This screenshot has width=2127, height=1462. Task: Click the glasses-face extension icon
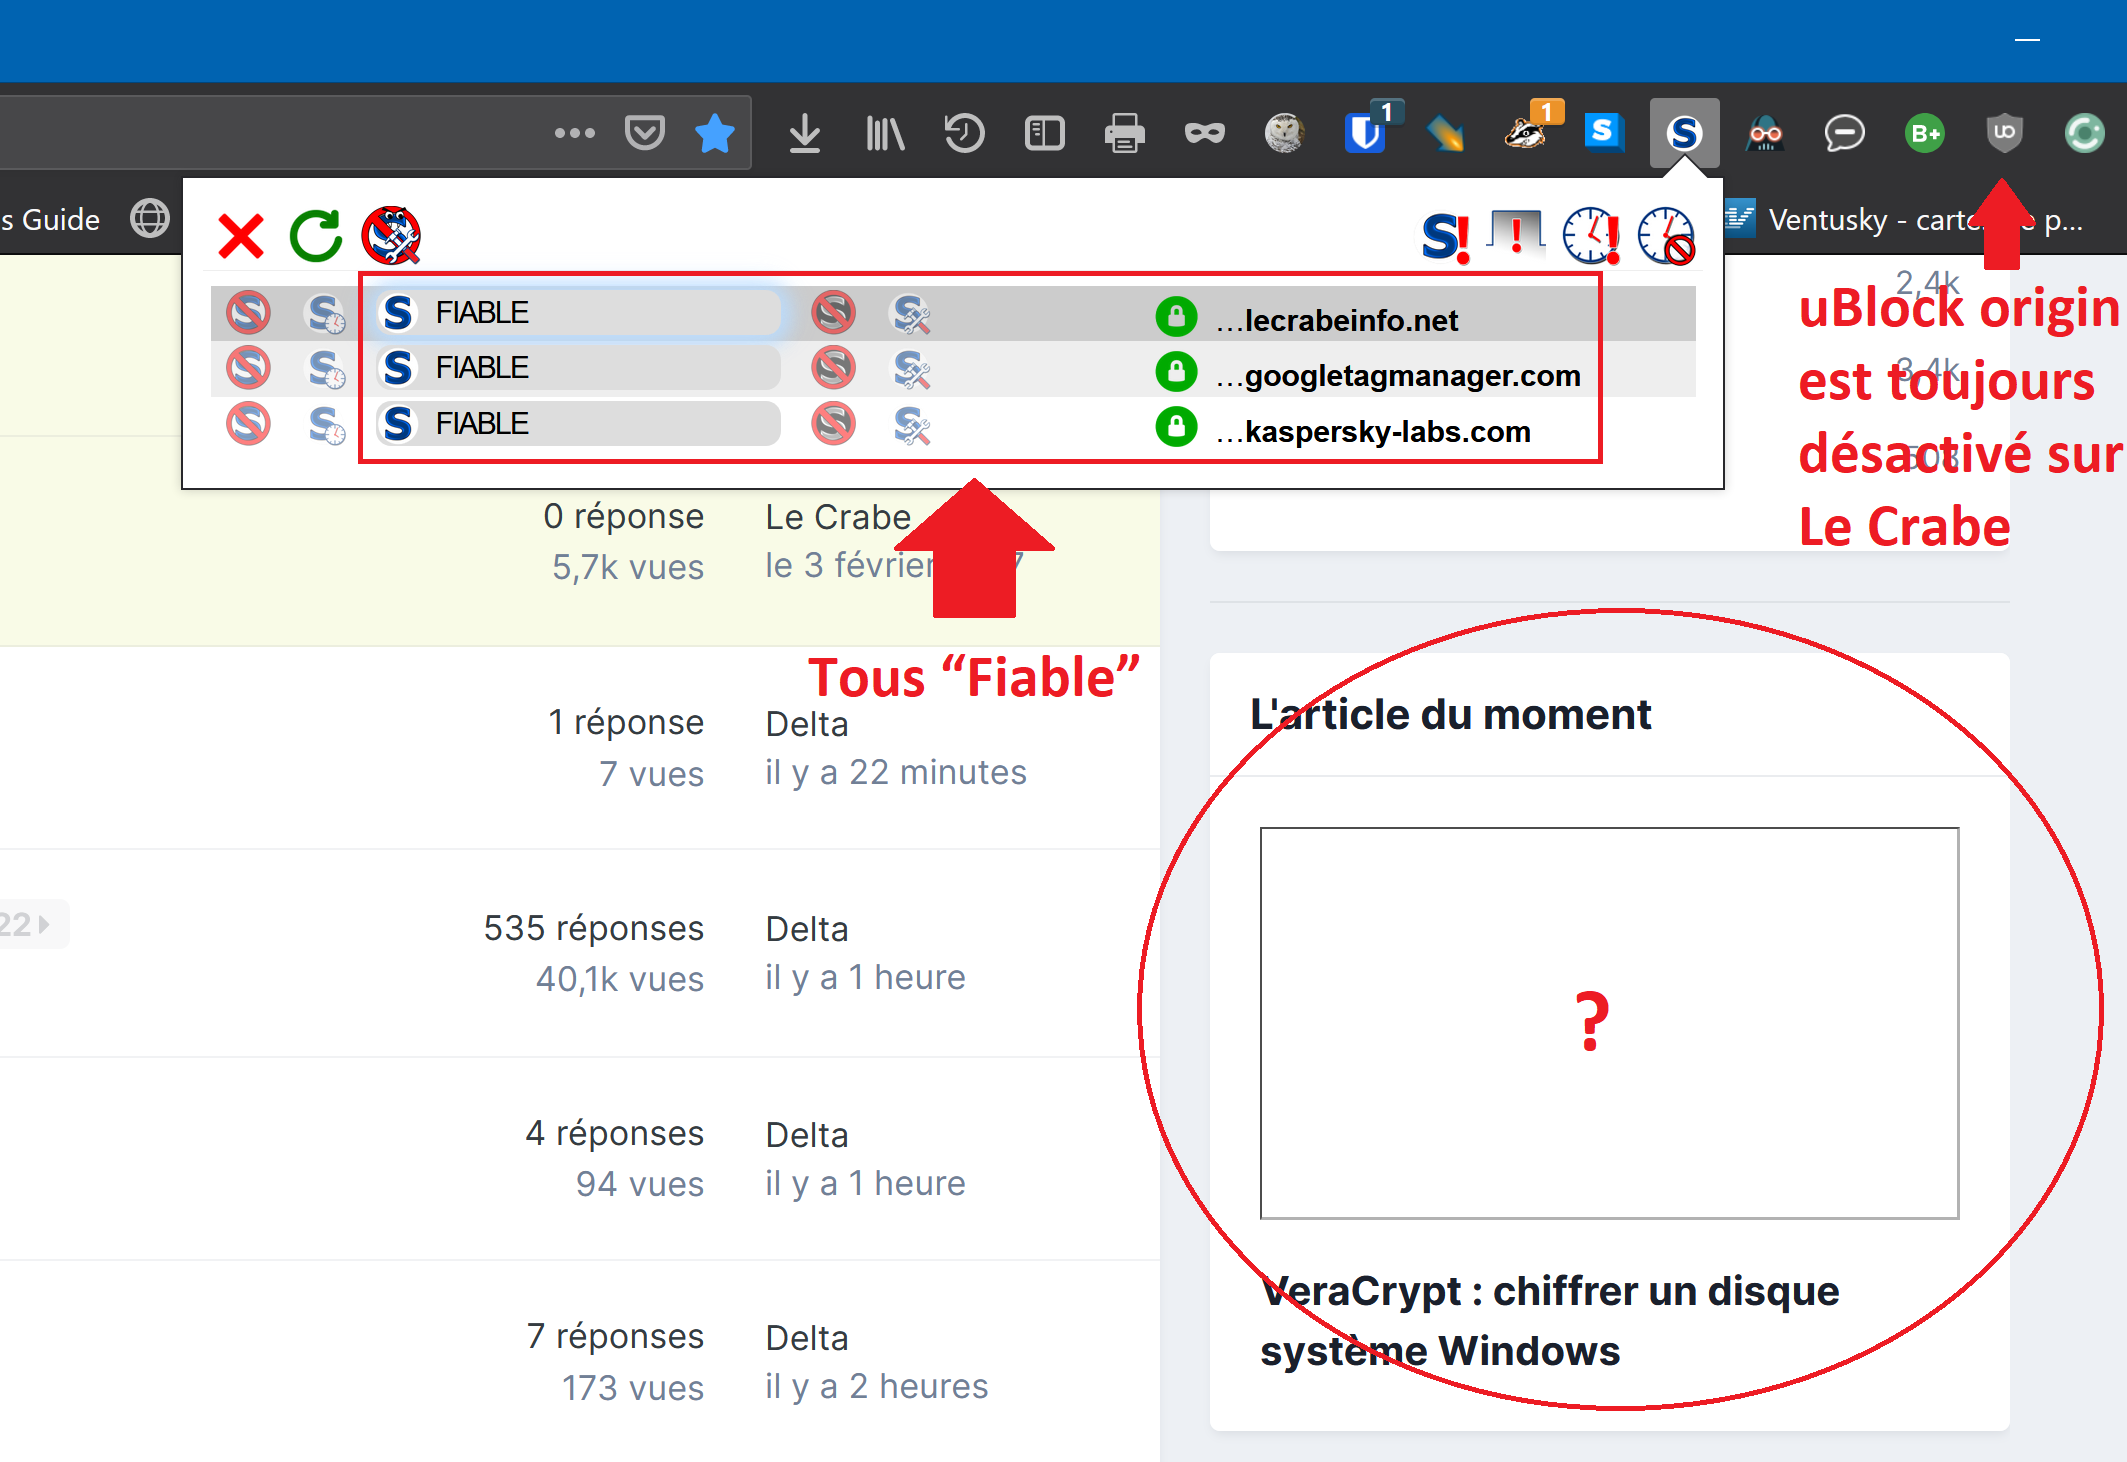point(1765,133)
